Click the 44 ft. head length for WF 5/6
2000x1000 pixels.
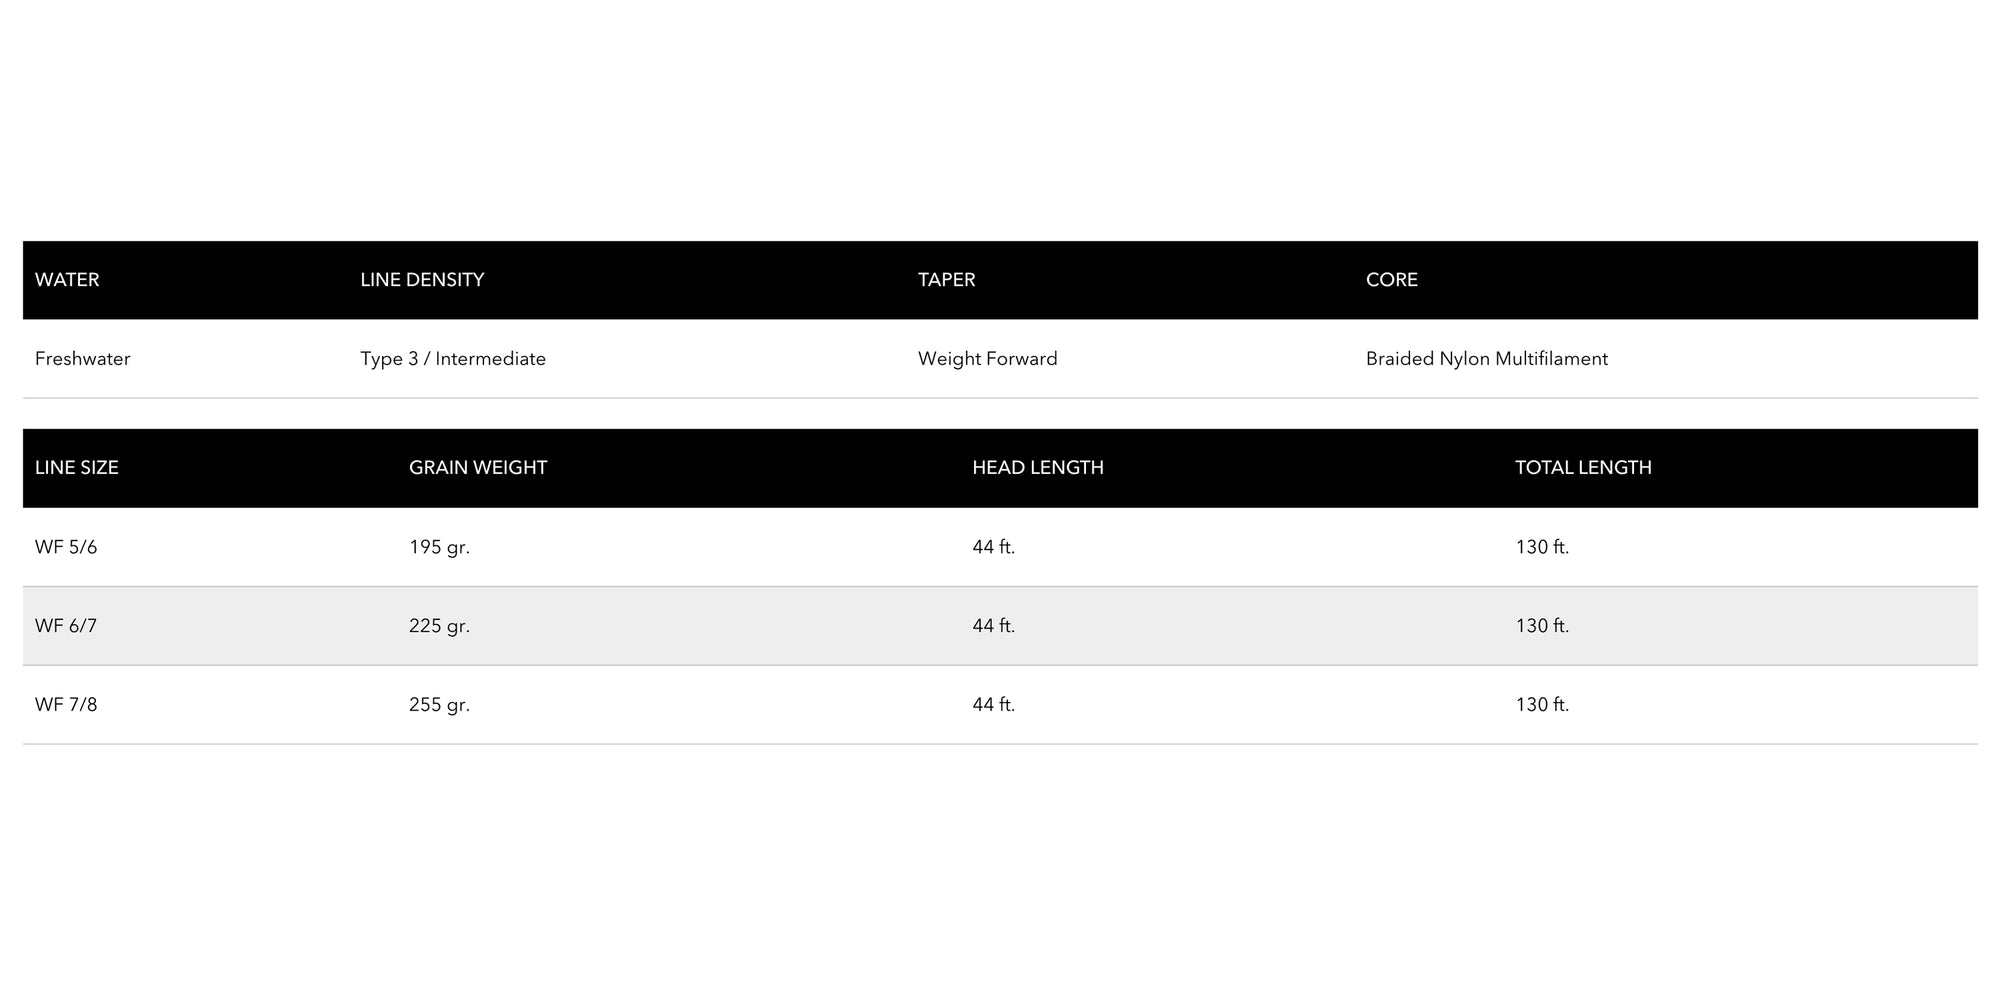993,547
